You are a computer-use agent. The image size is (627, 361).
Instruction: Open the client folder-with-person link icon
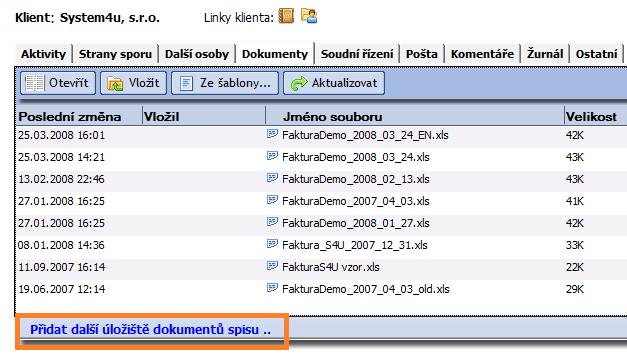[309, 16]
